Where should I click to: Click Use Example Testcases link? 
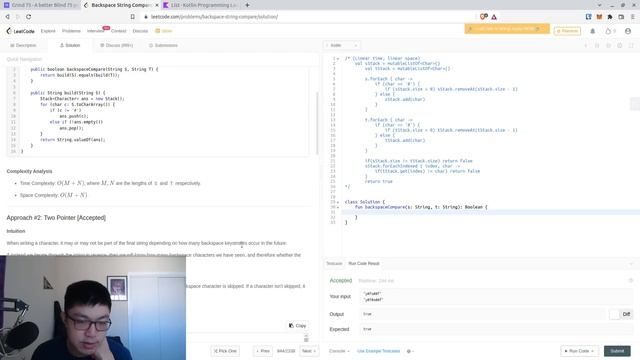378,351
